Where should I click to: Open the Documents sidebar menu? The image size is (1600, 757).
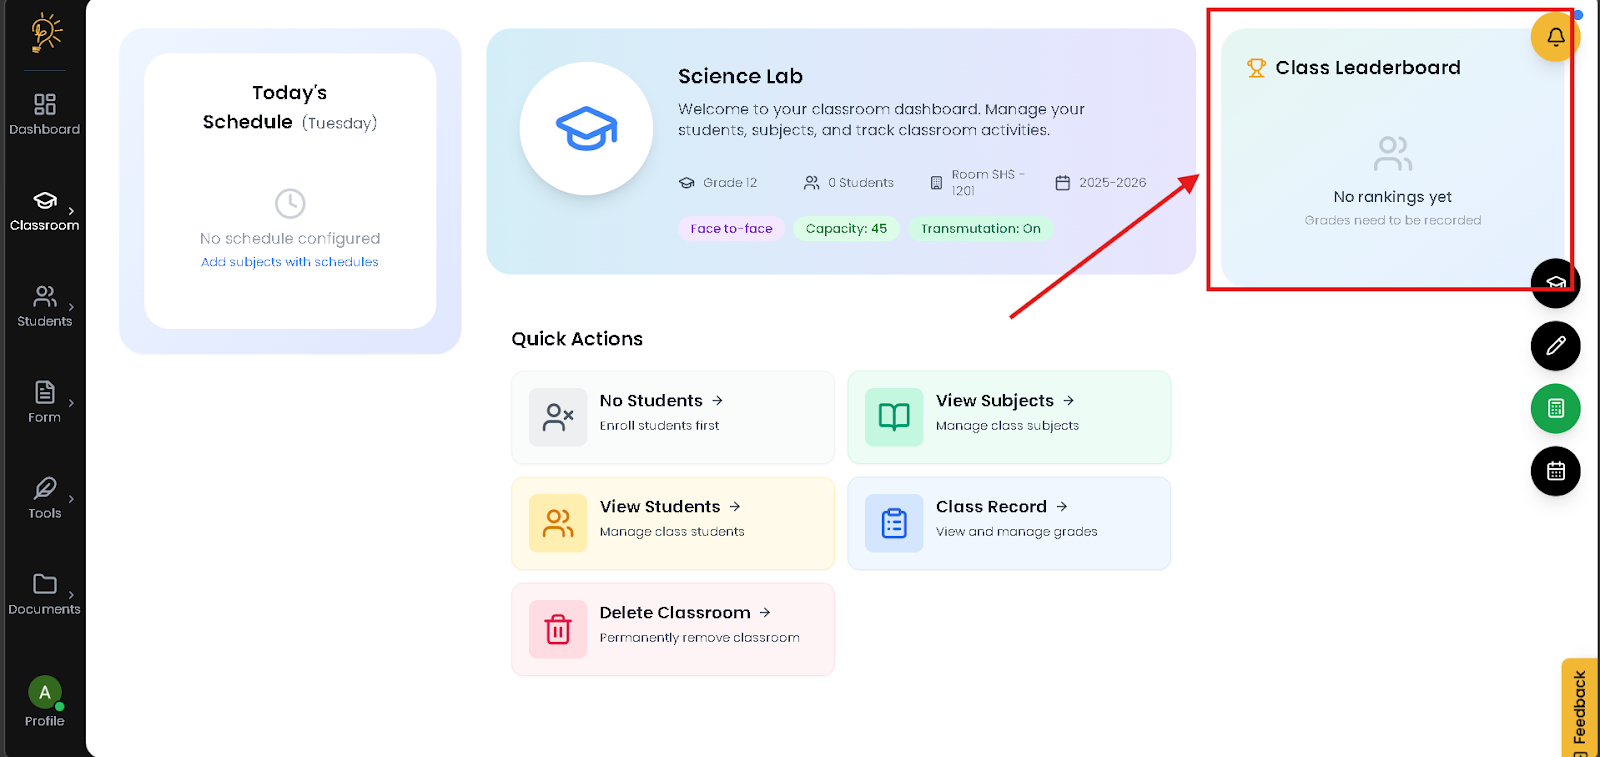point(45,594)
